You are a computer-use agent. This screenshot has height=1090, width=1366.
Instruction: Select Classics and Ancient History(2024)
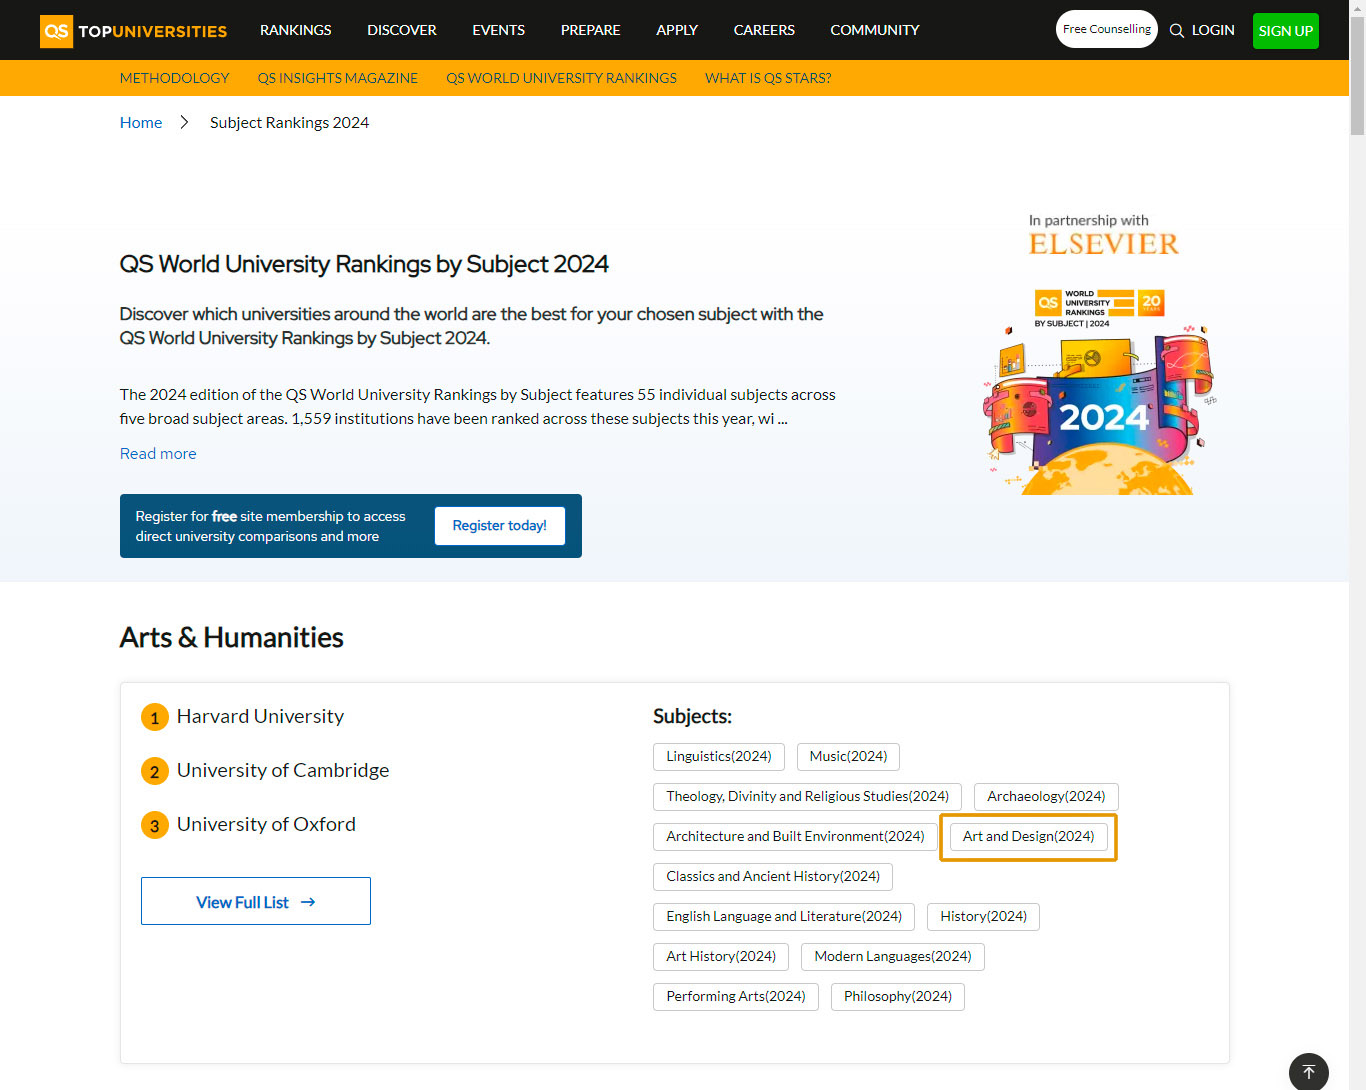coord(773,877)
